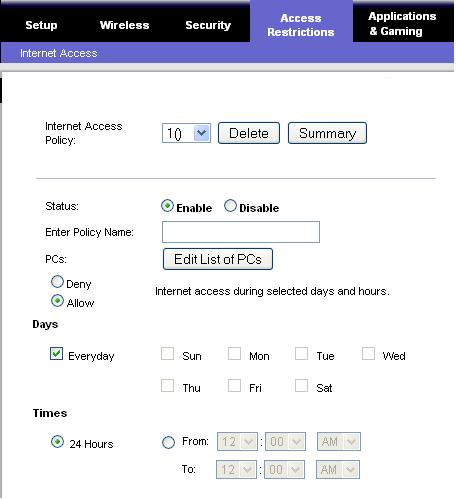Check the Mon day checkbox
The height and width of the screenshot is (499, 456).
[x=234, y=354]
